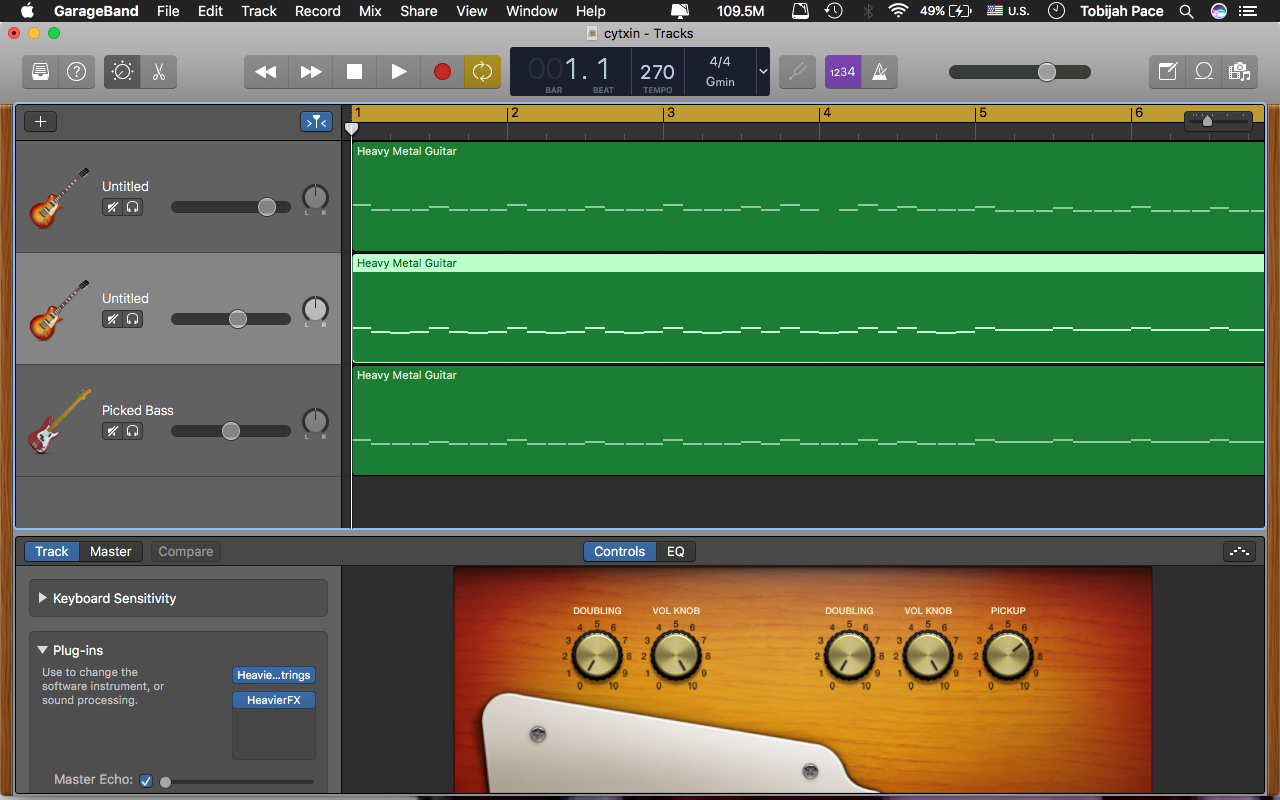Click the 4/4 time signature

tap(720, 62)
